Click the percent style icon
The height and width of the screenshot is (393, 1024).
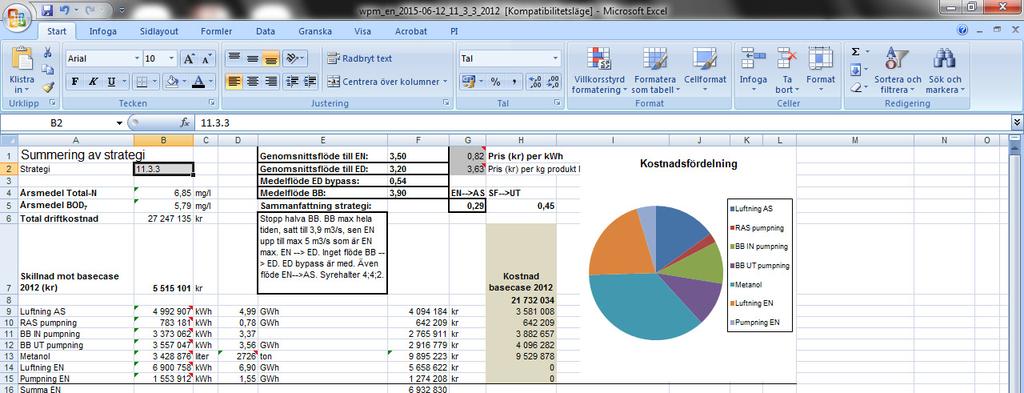coord(495,82)
